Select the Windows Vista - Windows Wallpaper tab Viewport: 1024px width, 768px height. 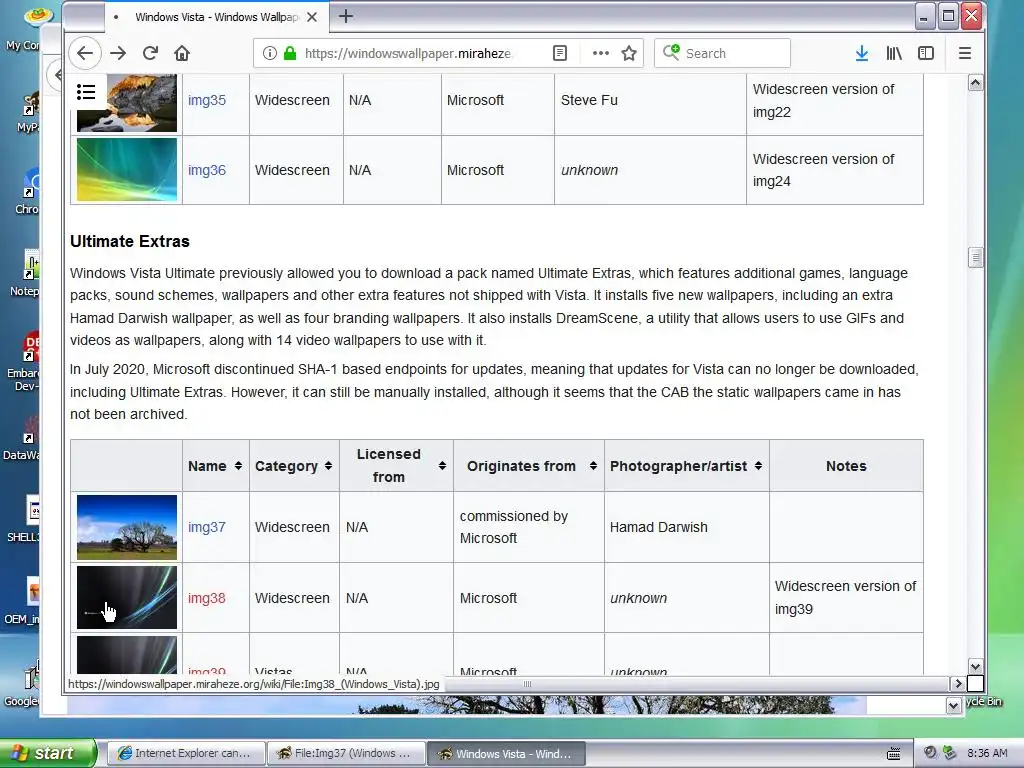pyautogui.click(x=216, y=17)
